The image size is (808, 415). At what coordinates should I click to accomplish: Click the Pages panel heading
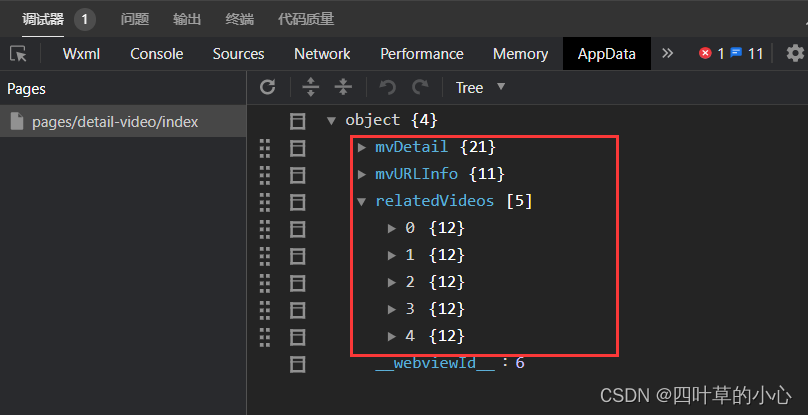click(26, 89)
